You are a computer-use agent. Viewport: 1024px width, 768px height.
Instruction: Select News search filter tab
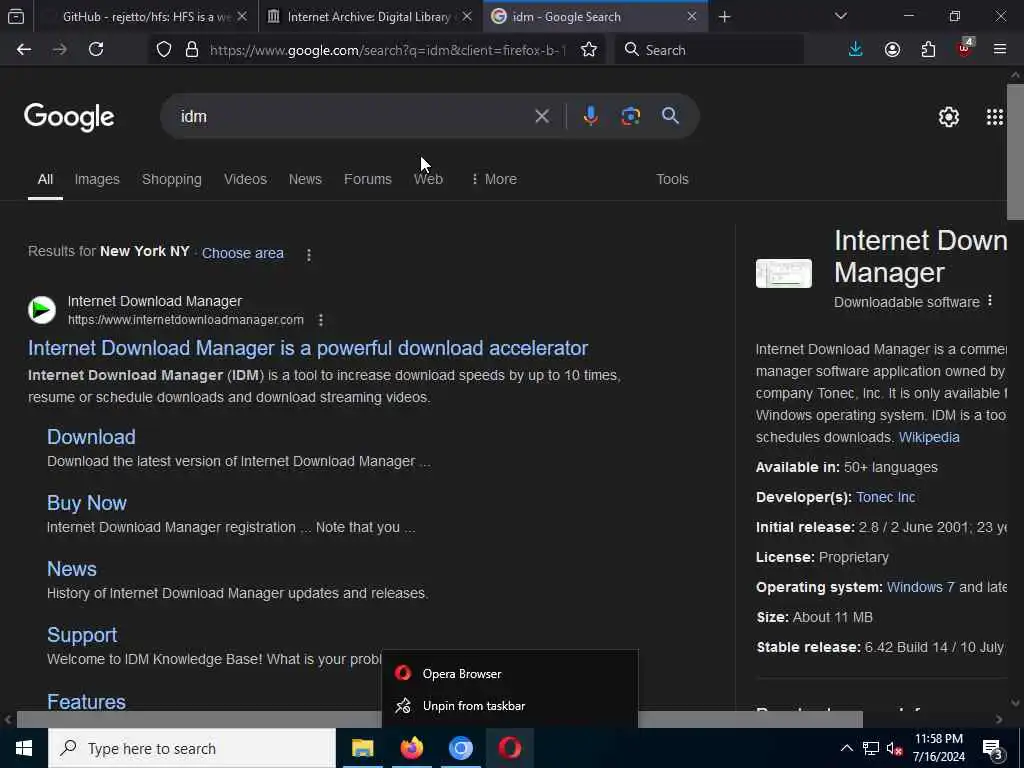coord(305,180)
